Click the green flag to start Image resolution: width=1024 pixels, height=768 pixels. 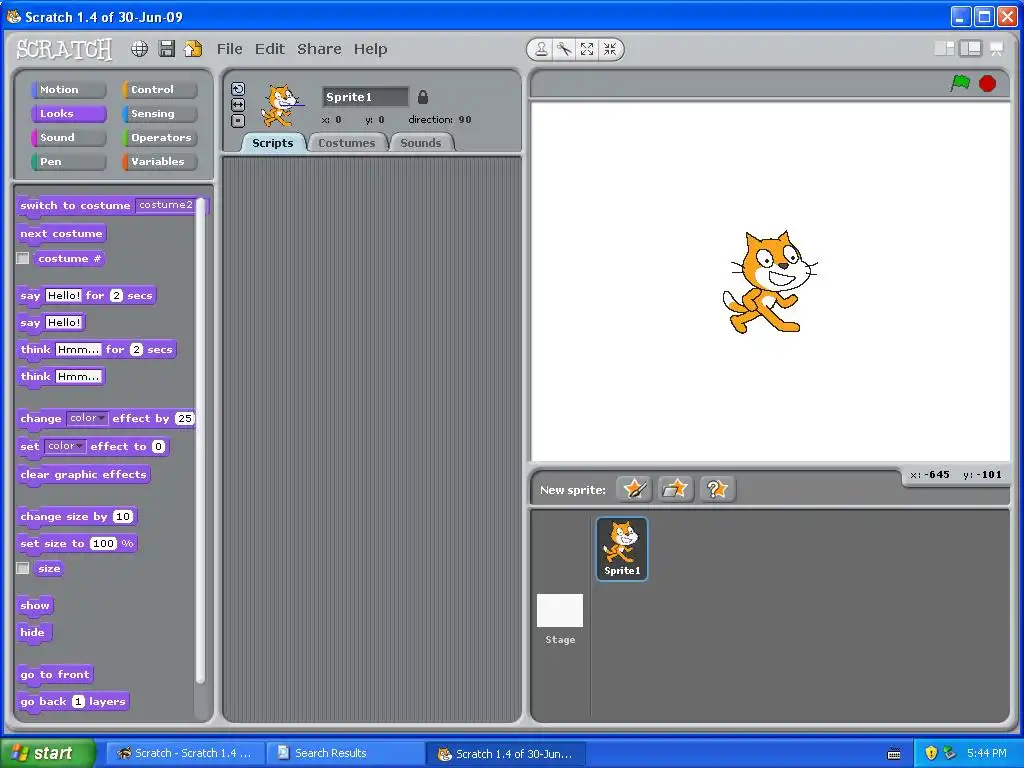tap(961, 83)
